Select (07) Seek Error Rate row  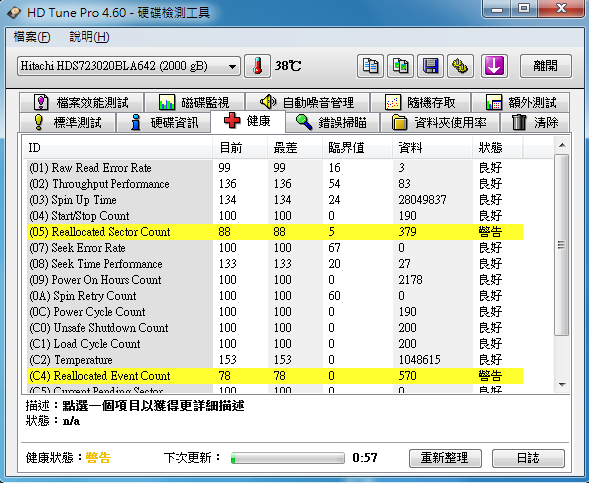click(275, 248)
